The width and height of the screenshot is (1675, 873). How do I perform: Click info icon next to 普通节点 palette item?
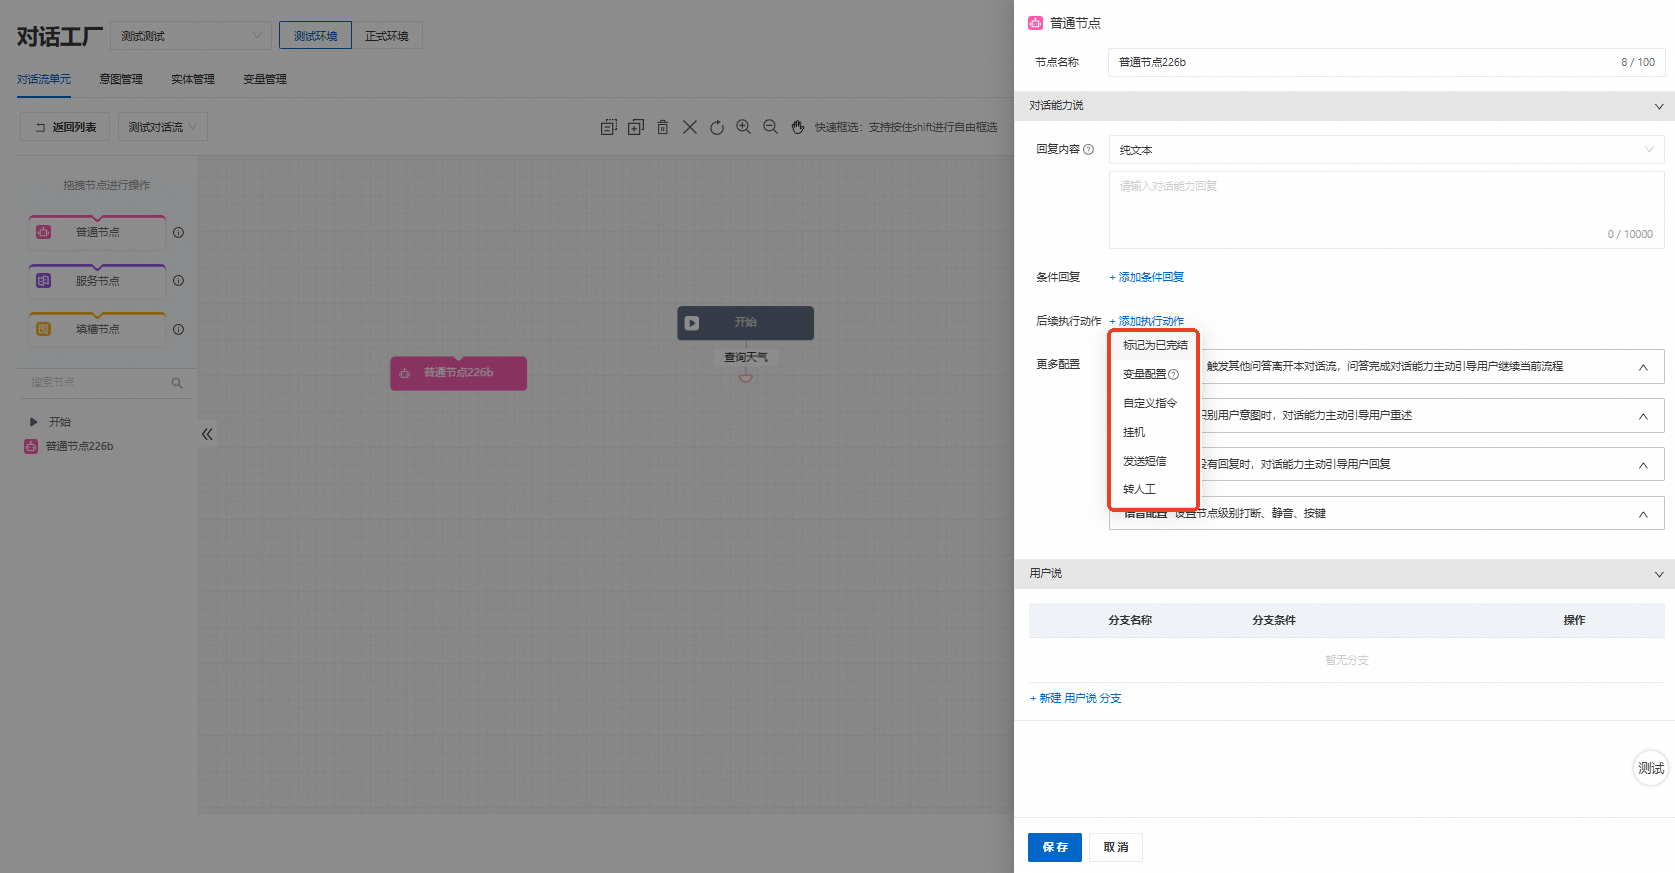[x=178, y=232]
